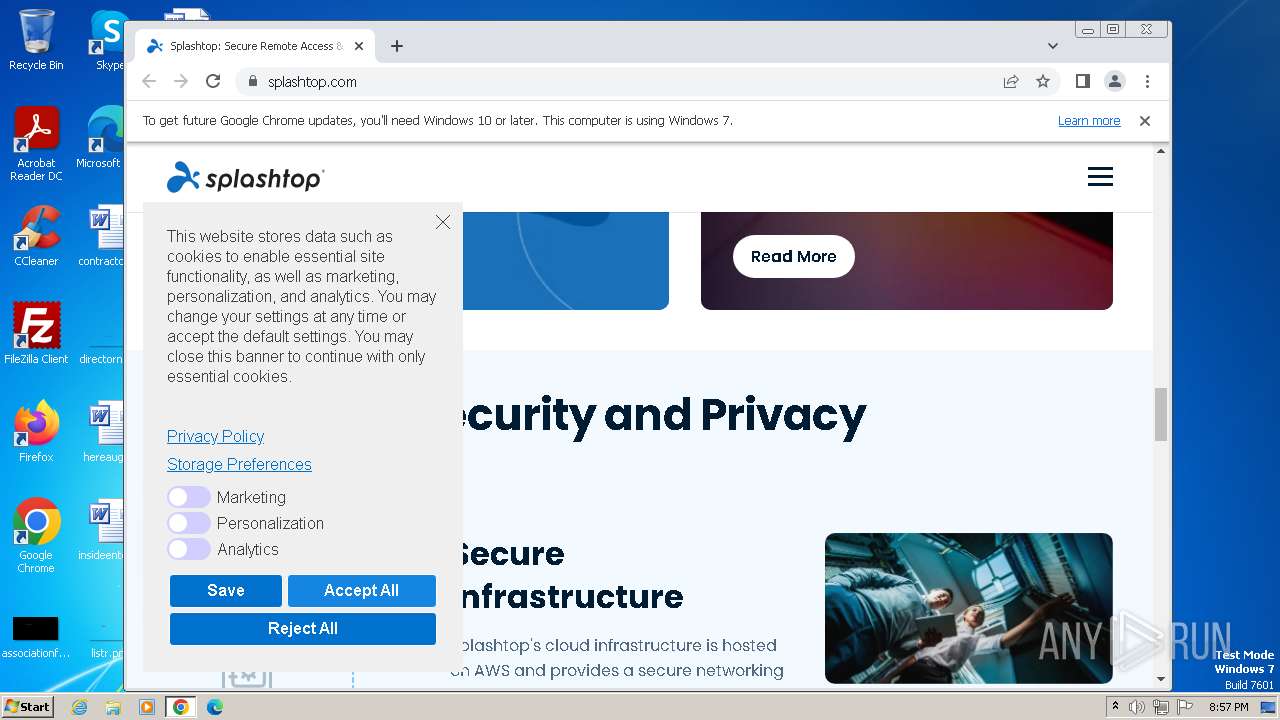The width and height of the screenshot is (1280, 720).
Task: Open Internet Explorer from the taskbar
Action: click(79, 707)
